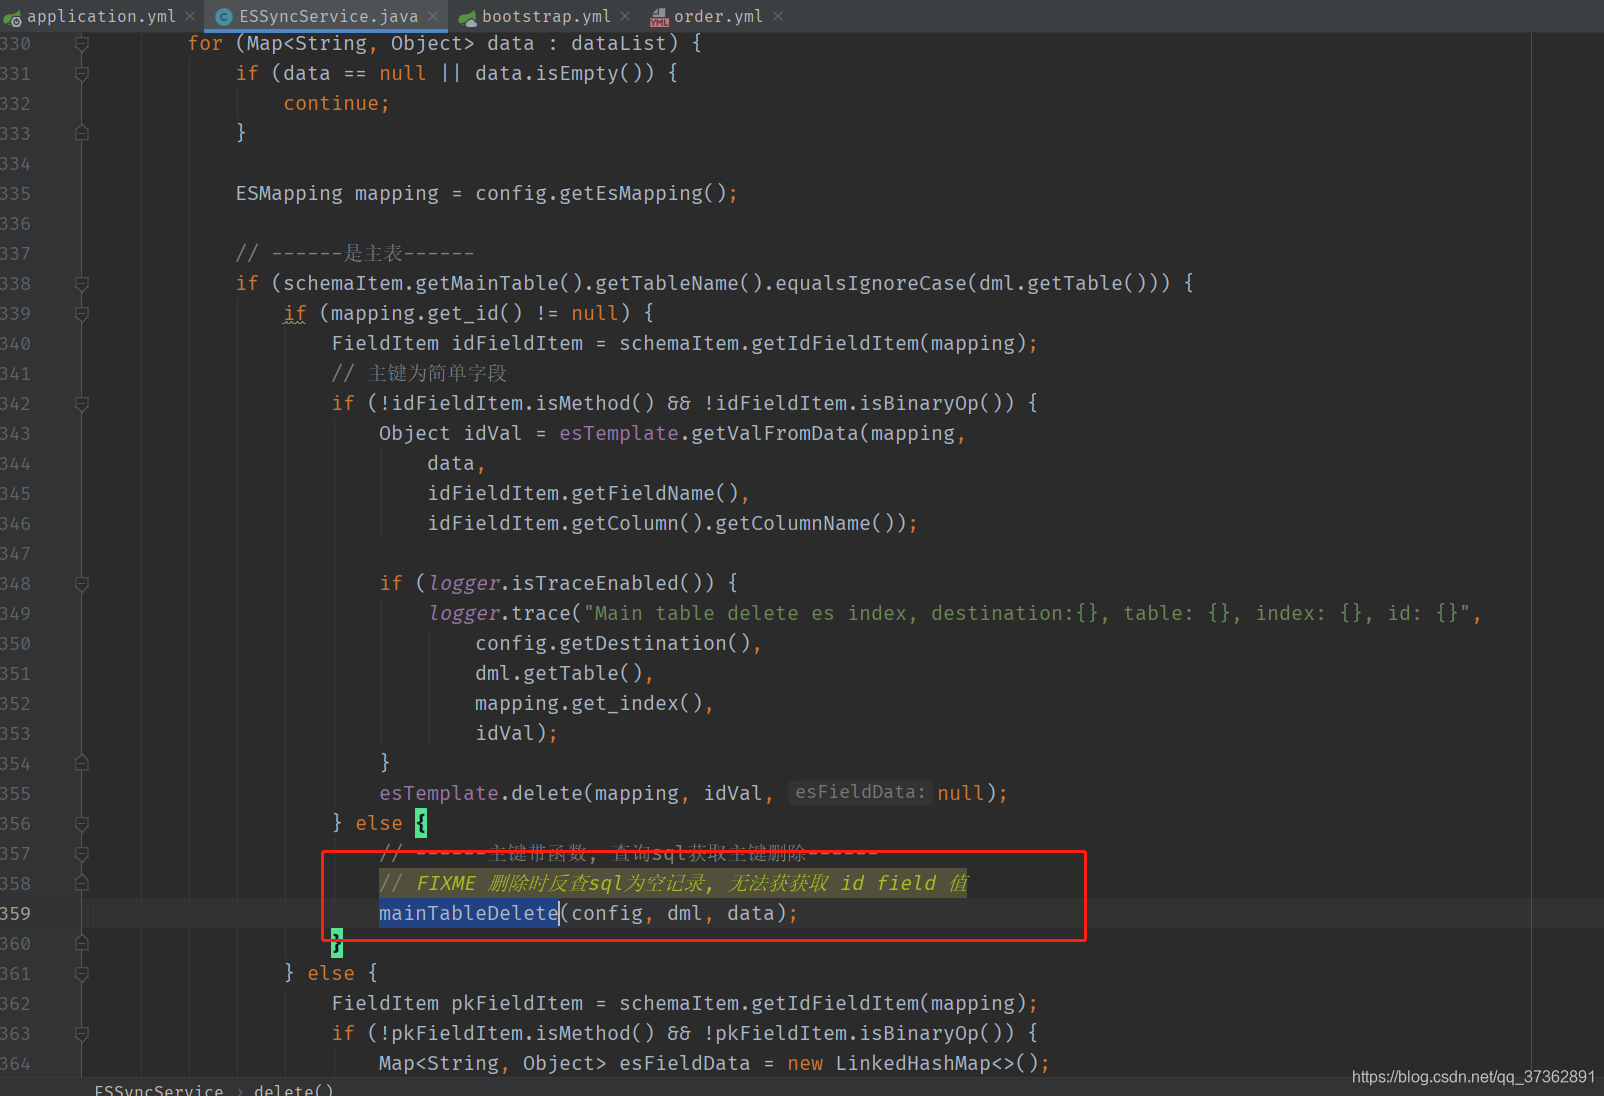Image resolution: width=1604 pixels, height=1096 pixels.
Task: Click the getValFromData method on line 343
Action: click(x=775, y=433)
